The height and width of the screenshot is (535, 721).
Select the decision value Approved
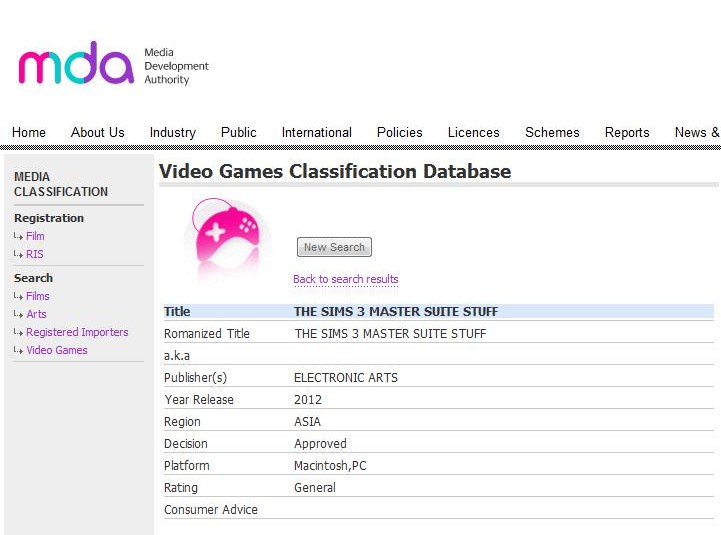320,444
